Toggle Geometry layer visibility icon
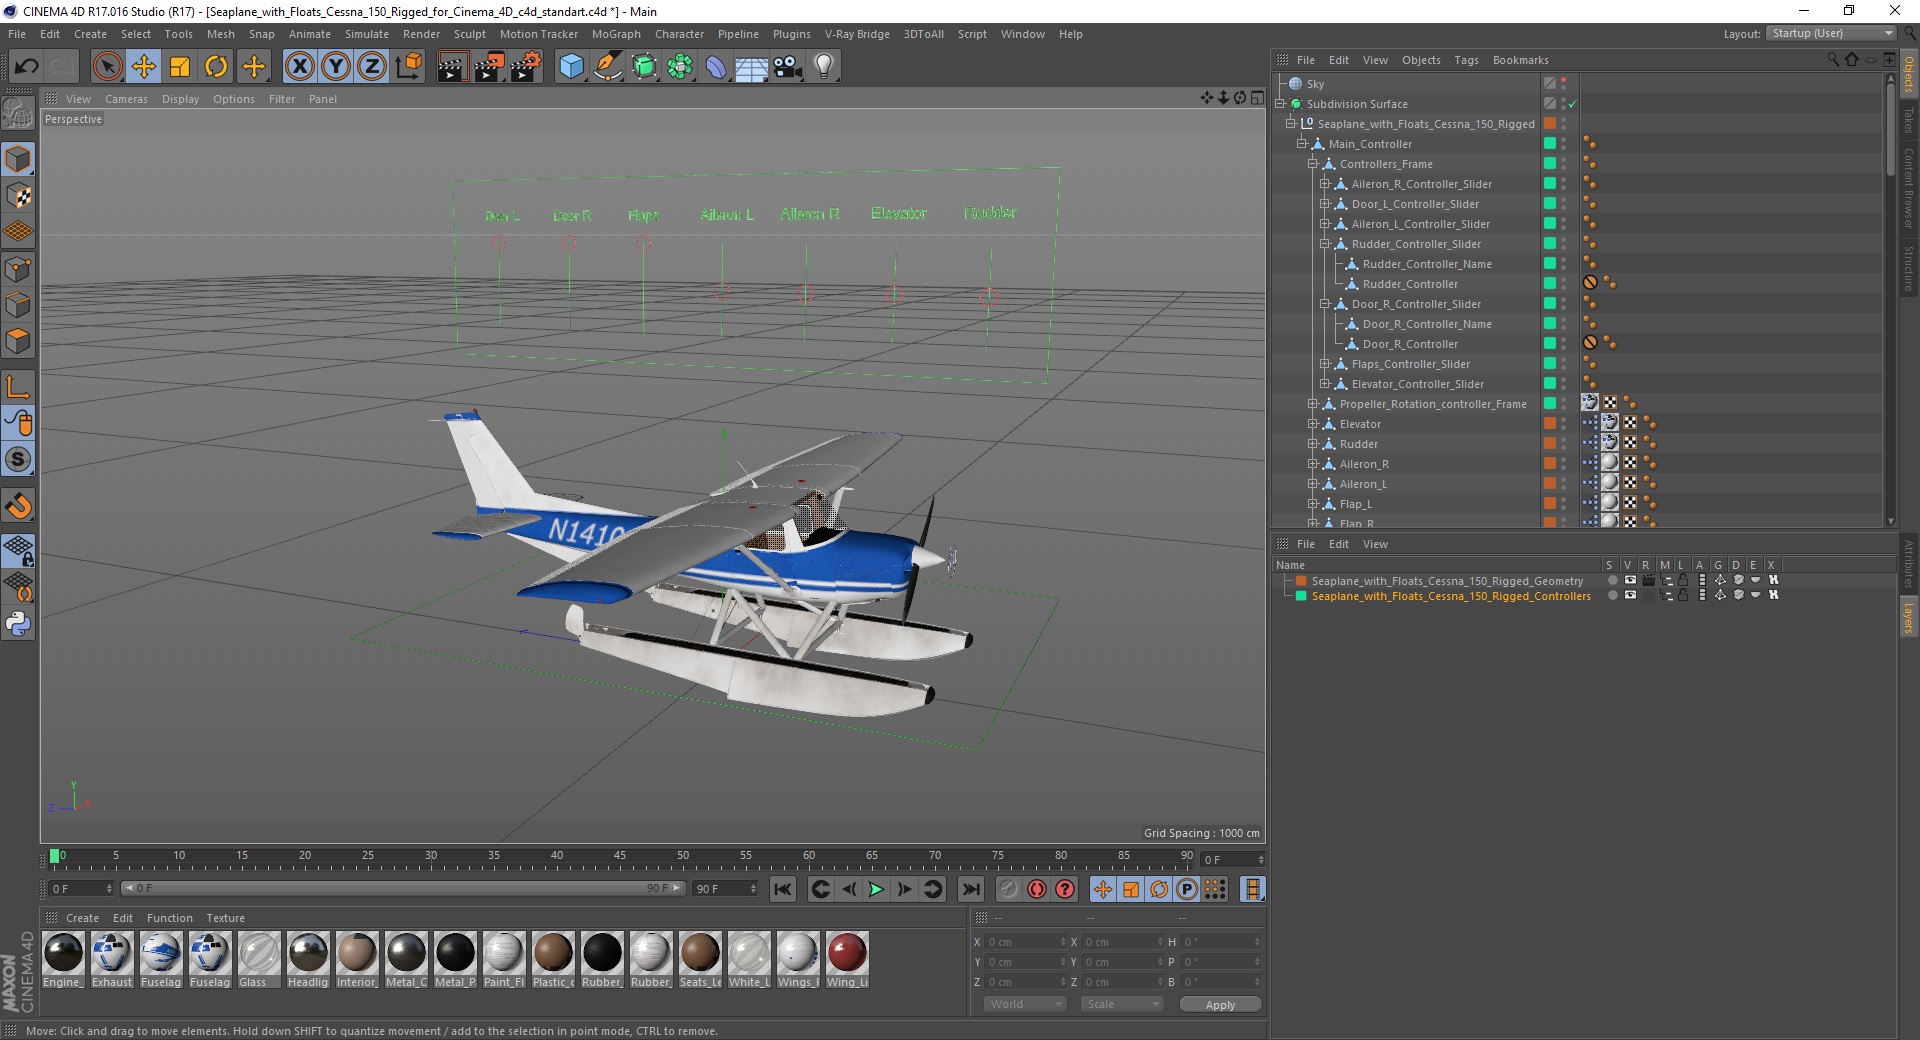Viewport: 1920px width, 1040px height. click(x=1630, y=580)
